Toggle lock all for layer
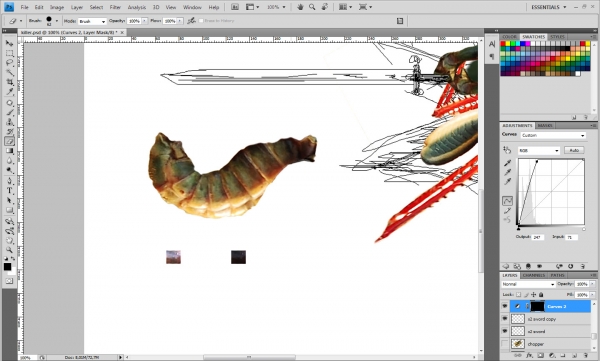600x361 pixels. coord(541,295)
